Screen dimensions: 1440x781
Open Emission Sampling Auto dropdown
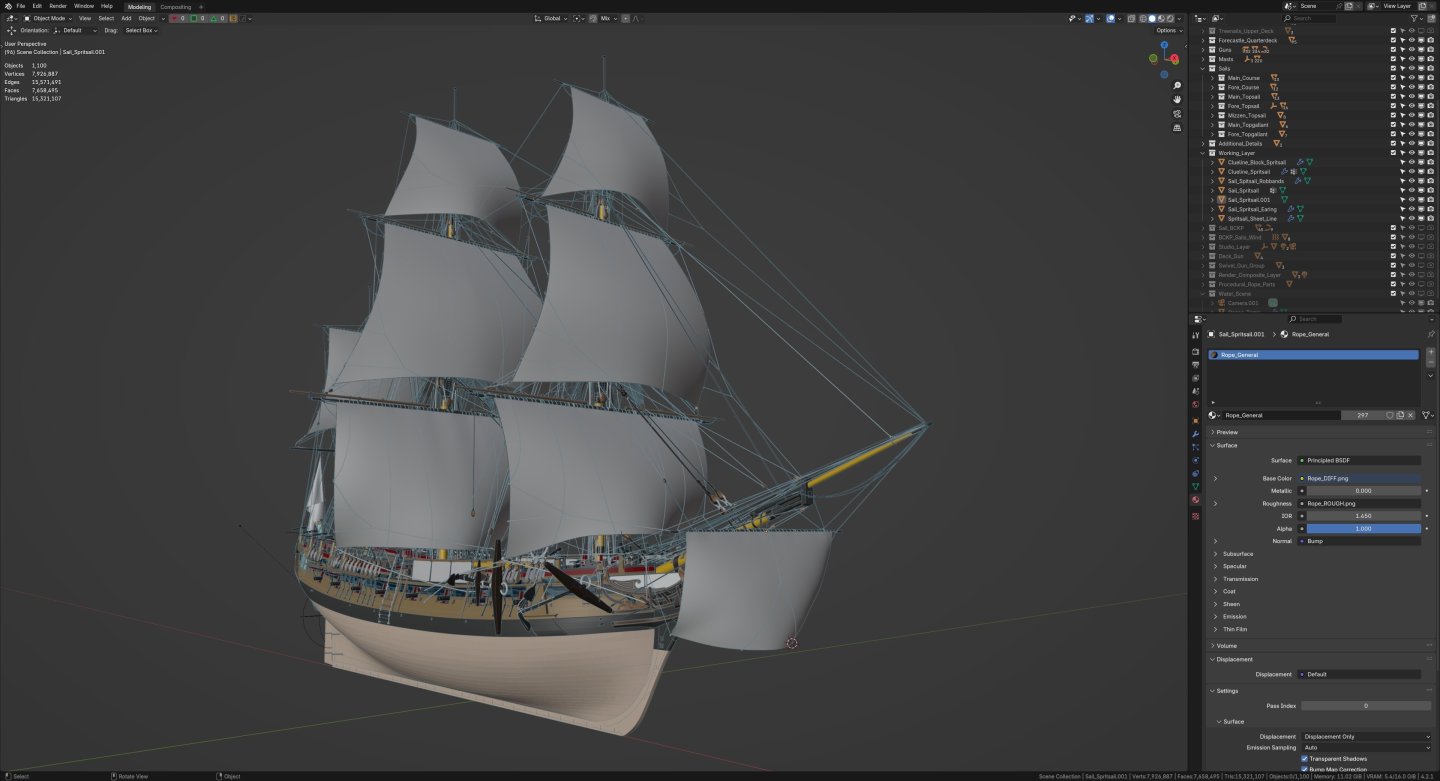(1366, 747)
